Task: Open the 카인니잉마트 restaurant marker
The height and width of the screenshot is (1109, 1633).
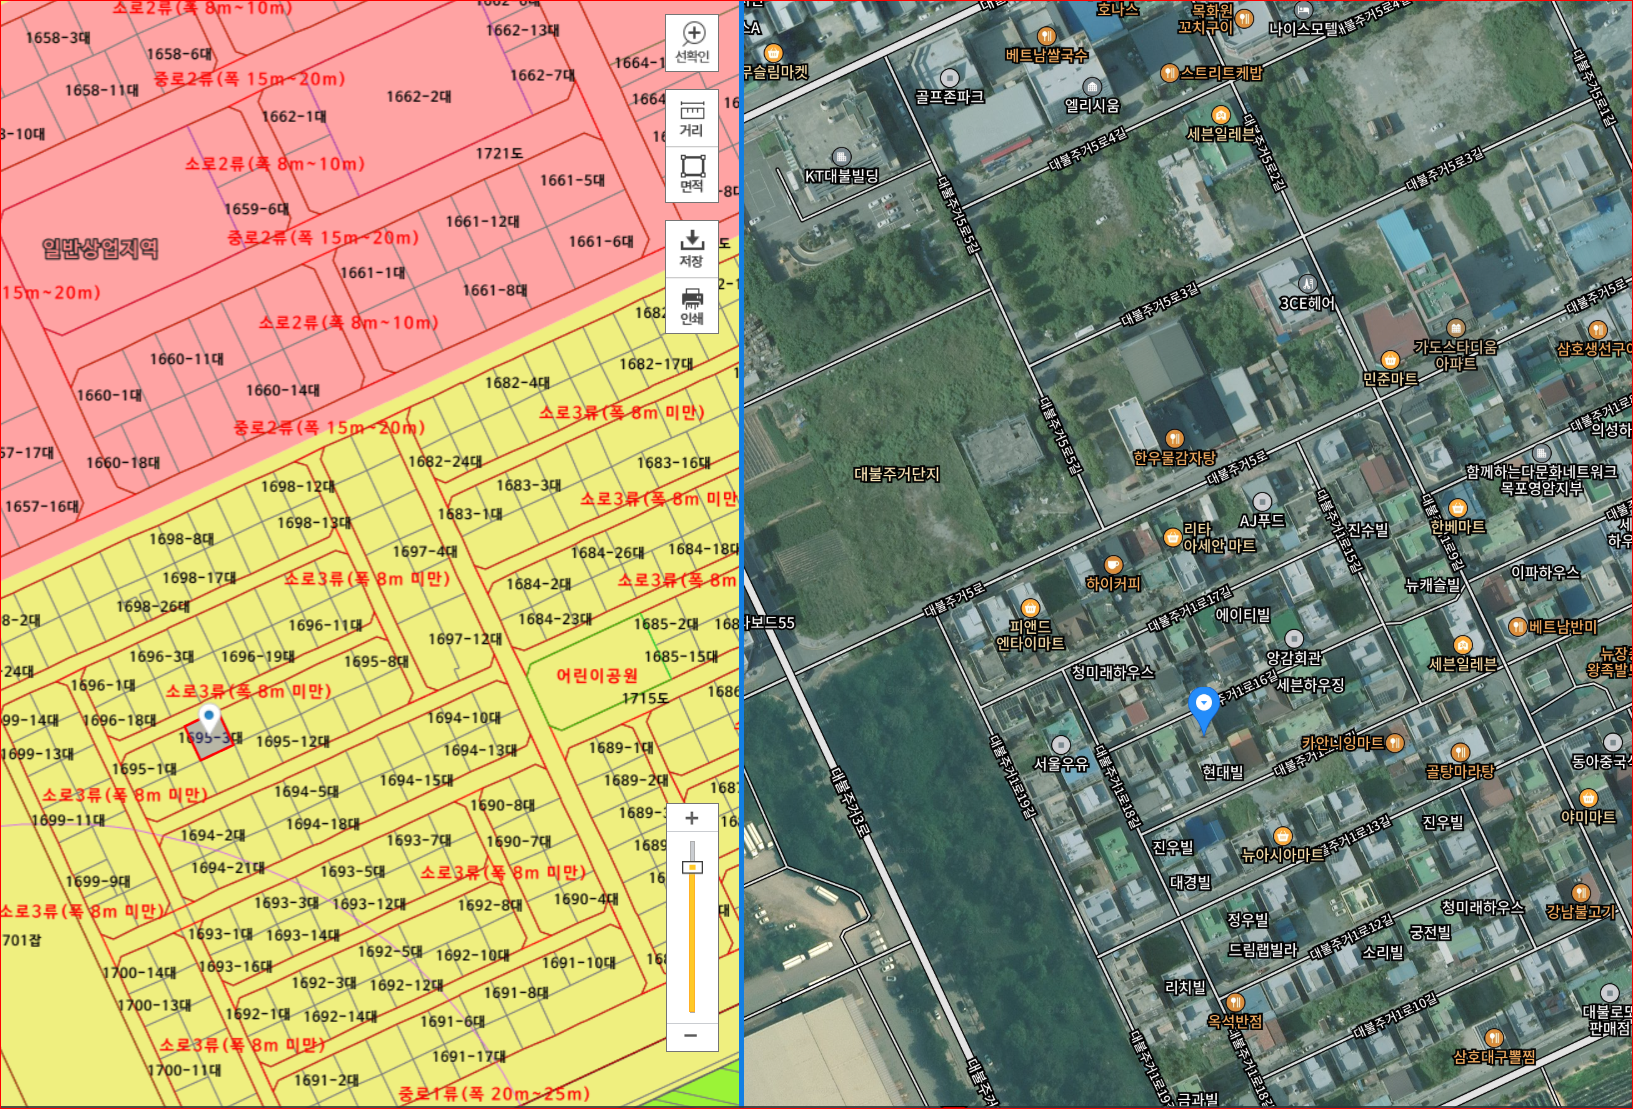Action: (x=1353, y=743)
